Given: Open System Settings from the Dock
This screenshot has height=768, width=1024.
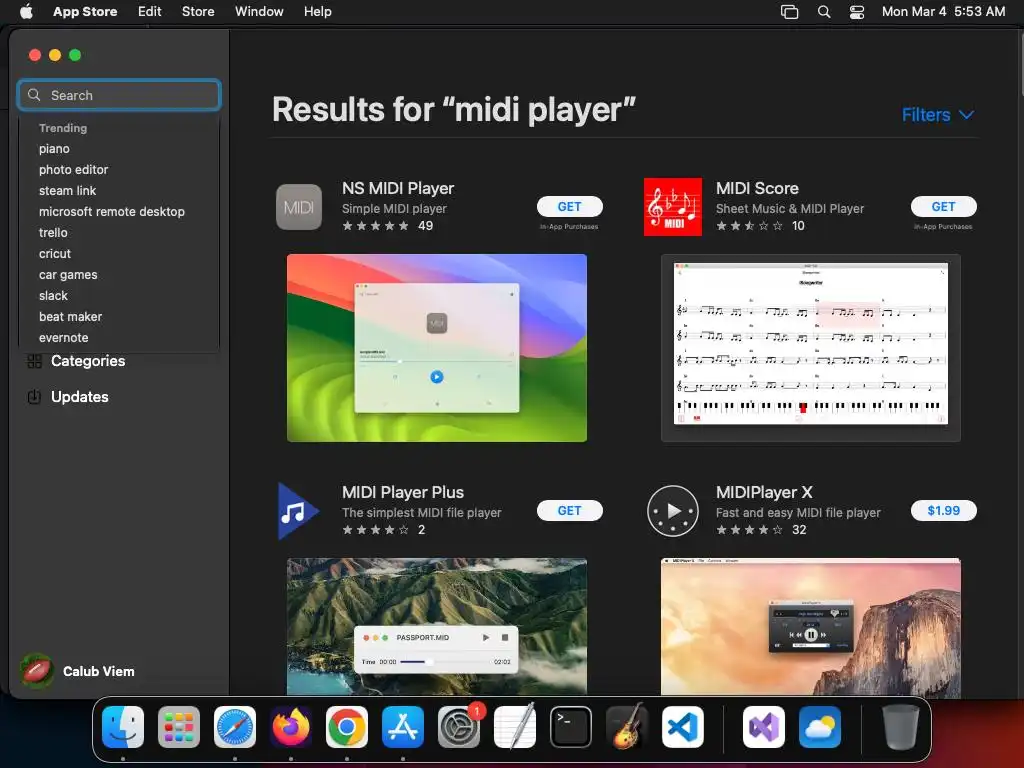Looking at the screenshot, I should [458, 727].
